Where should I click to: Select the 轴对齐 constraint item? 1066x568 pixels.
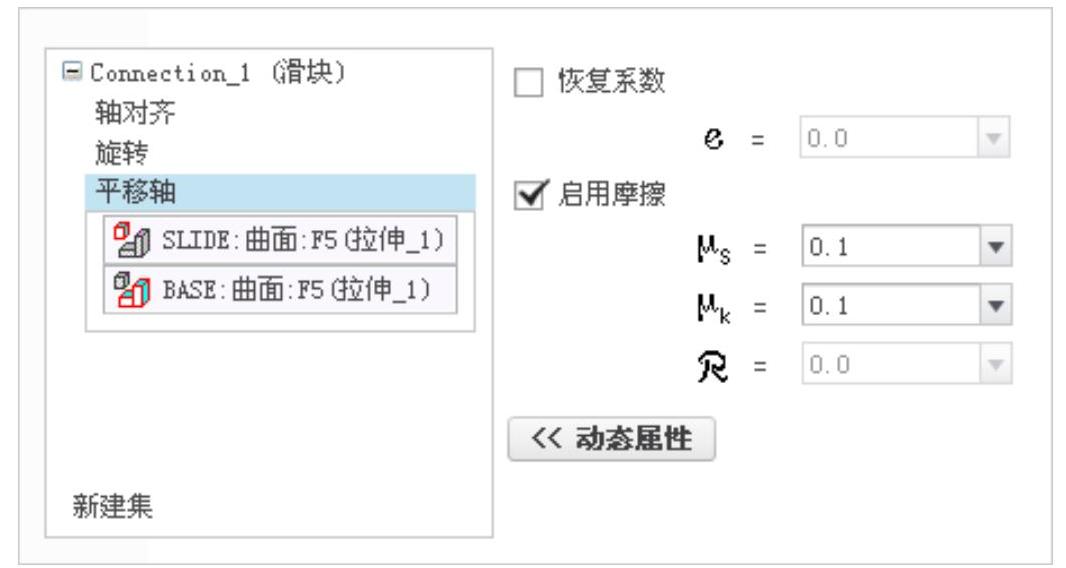135,112
